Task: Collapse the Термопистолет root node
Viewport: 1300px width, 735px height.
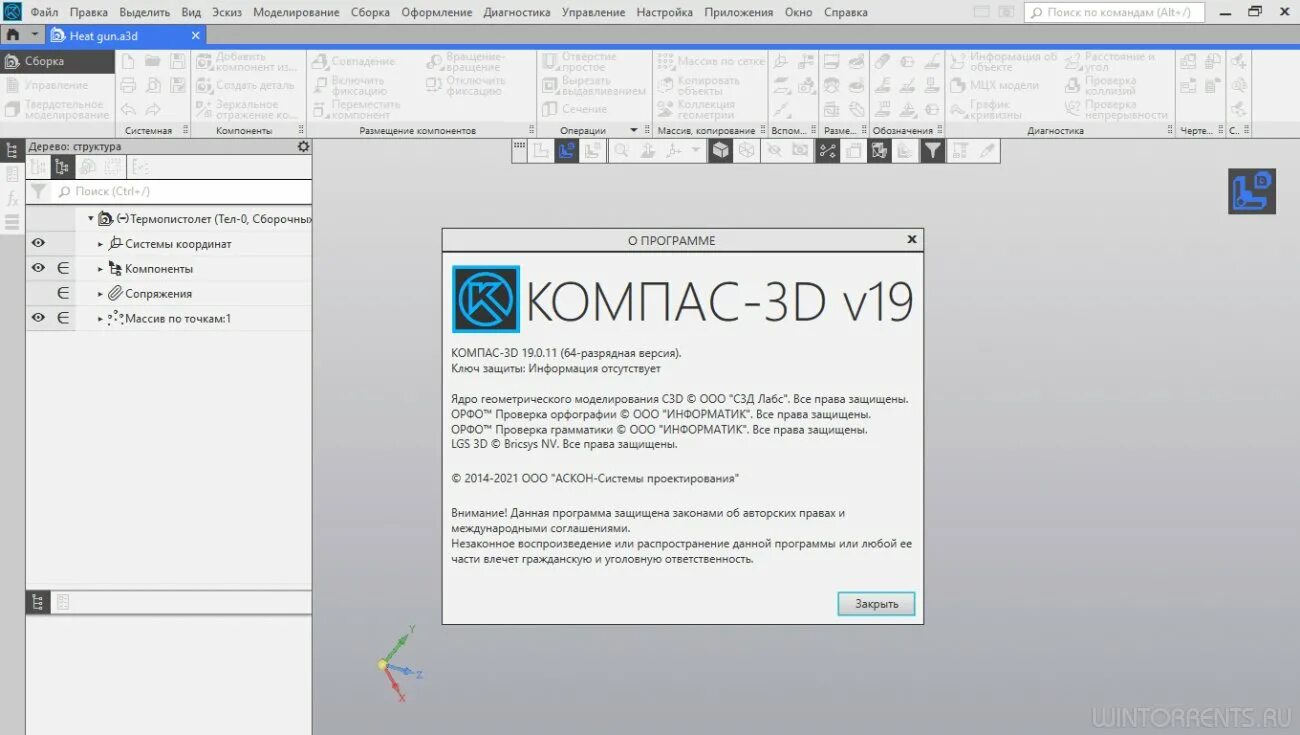Action: click(x=90, y=218)
